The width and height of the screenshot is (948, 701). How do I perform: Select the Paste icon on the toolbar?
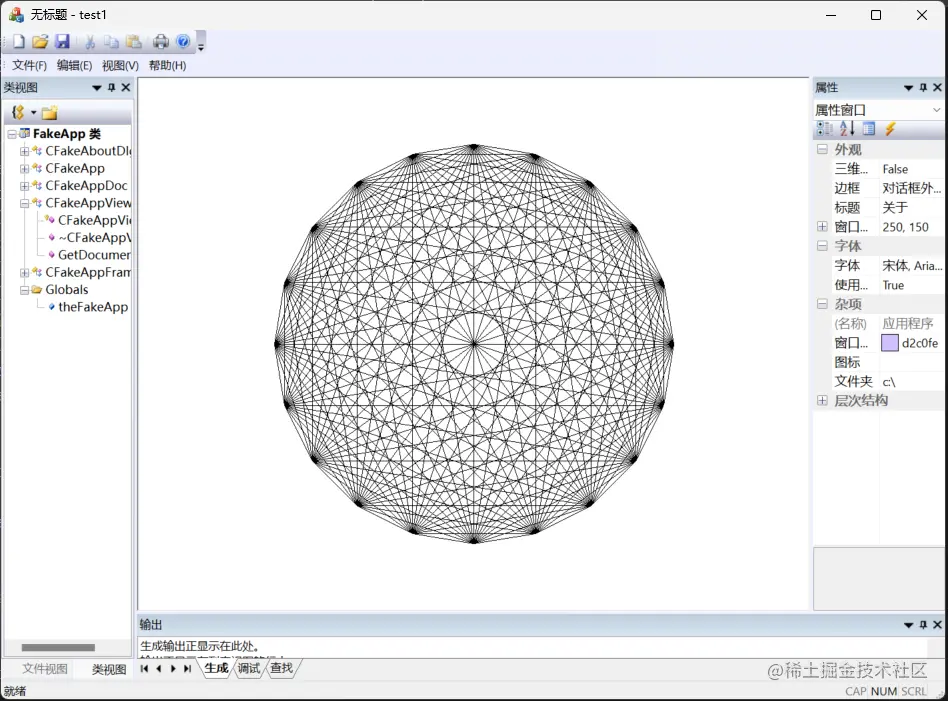pos(131,41)
